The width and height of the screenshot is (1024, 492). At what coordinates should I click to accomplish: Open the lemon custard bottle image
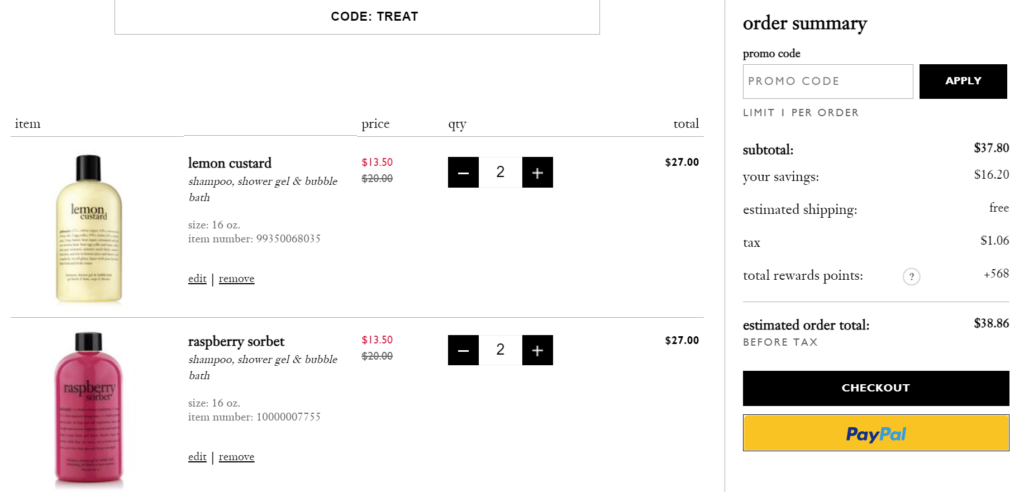point(88,228)
